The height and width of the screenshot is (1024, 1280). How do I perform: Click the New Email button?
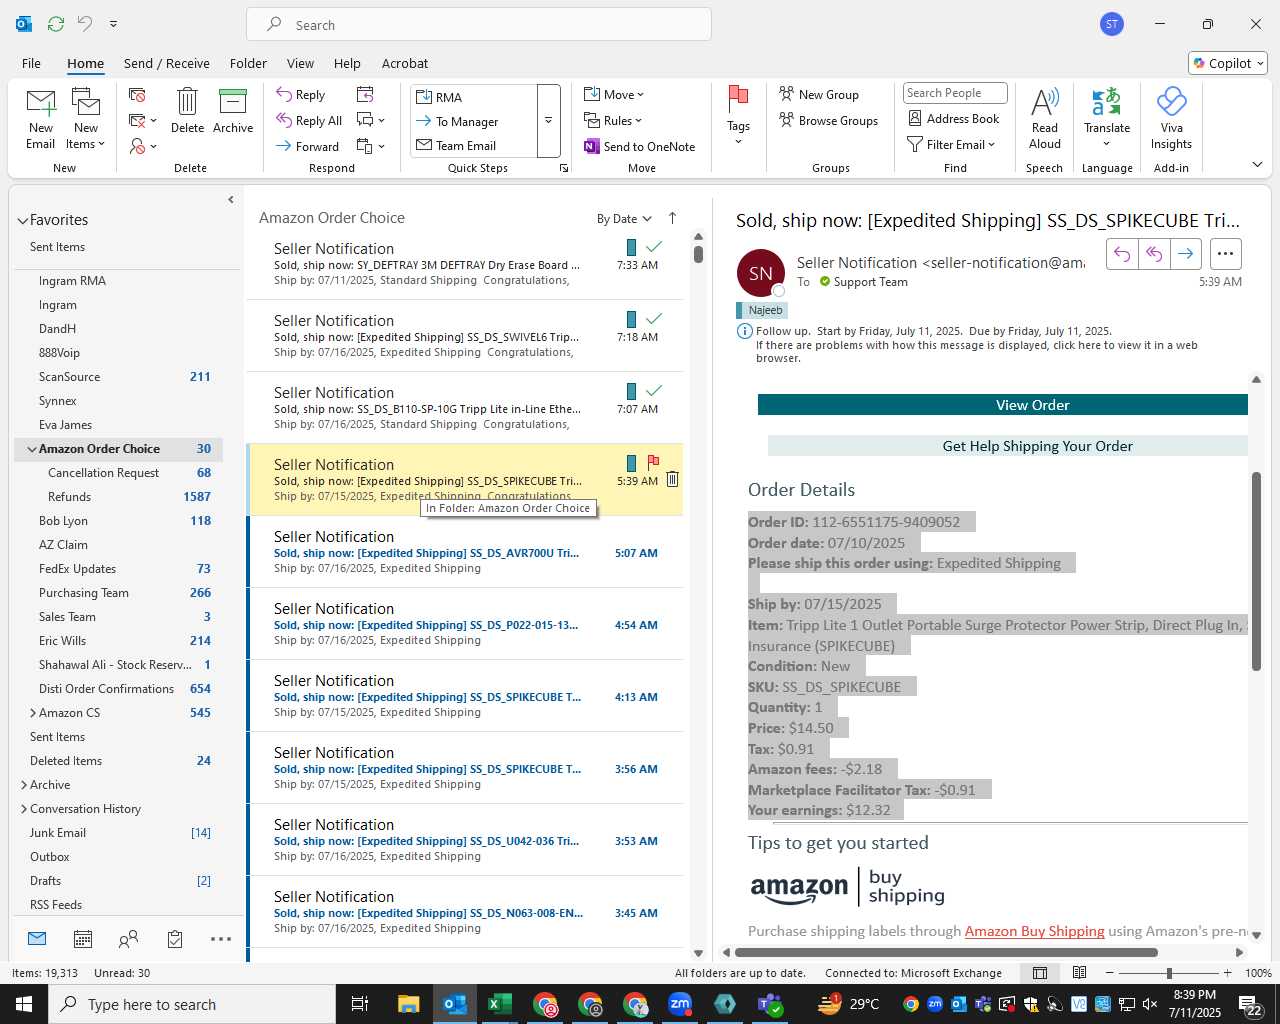tap(41, 119)
